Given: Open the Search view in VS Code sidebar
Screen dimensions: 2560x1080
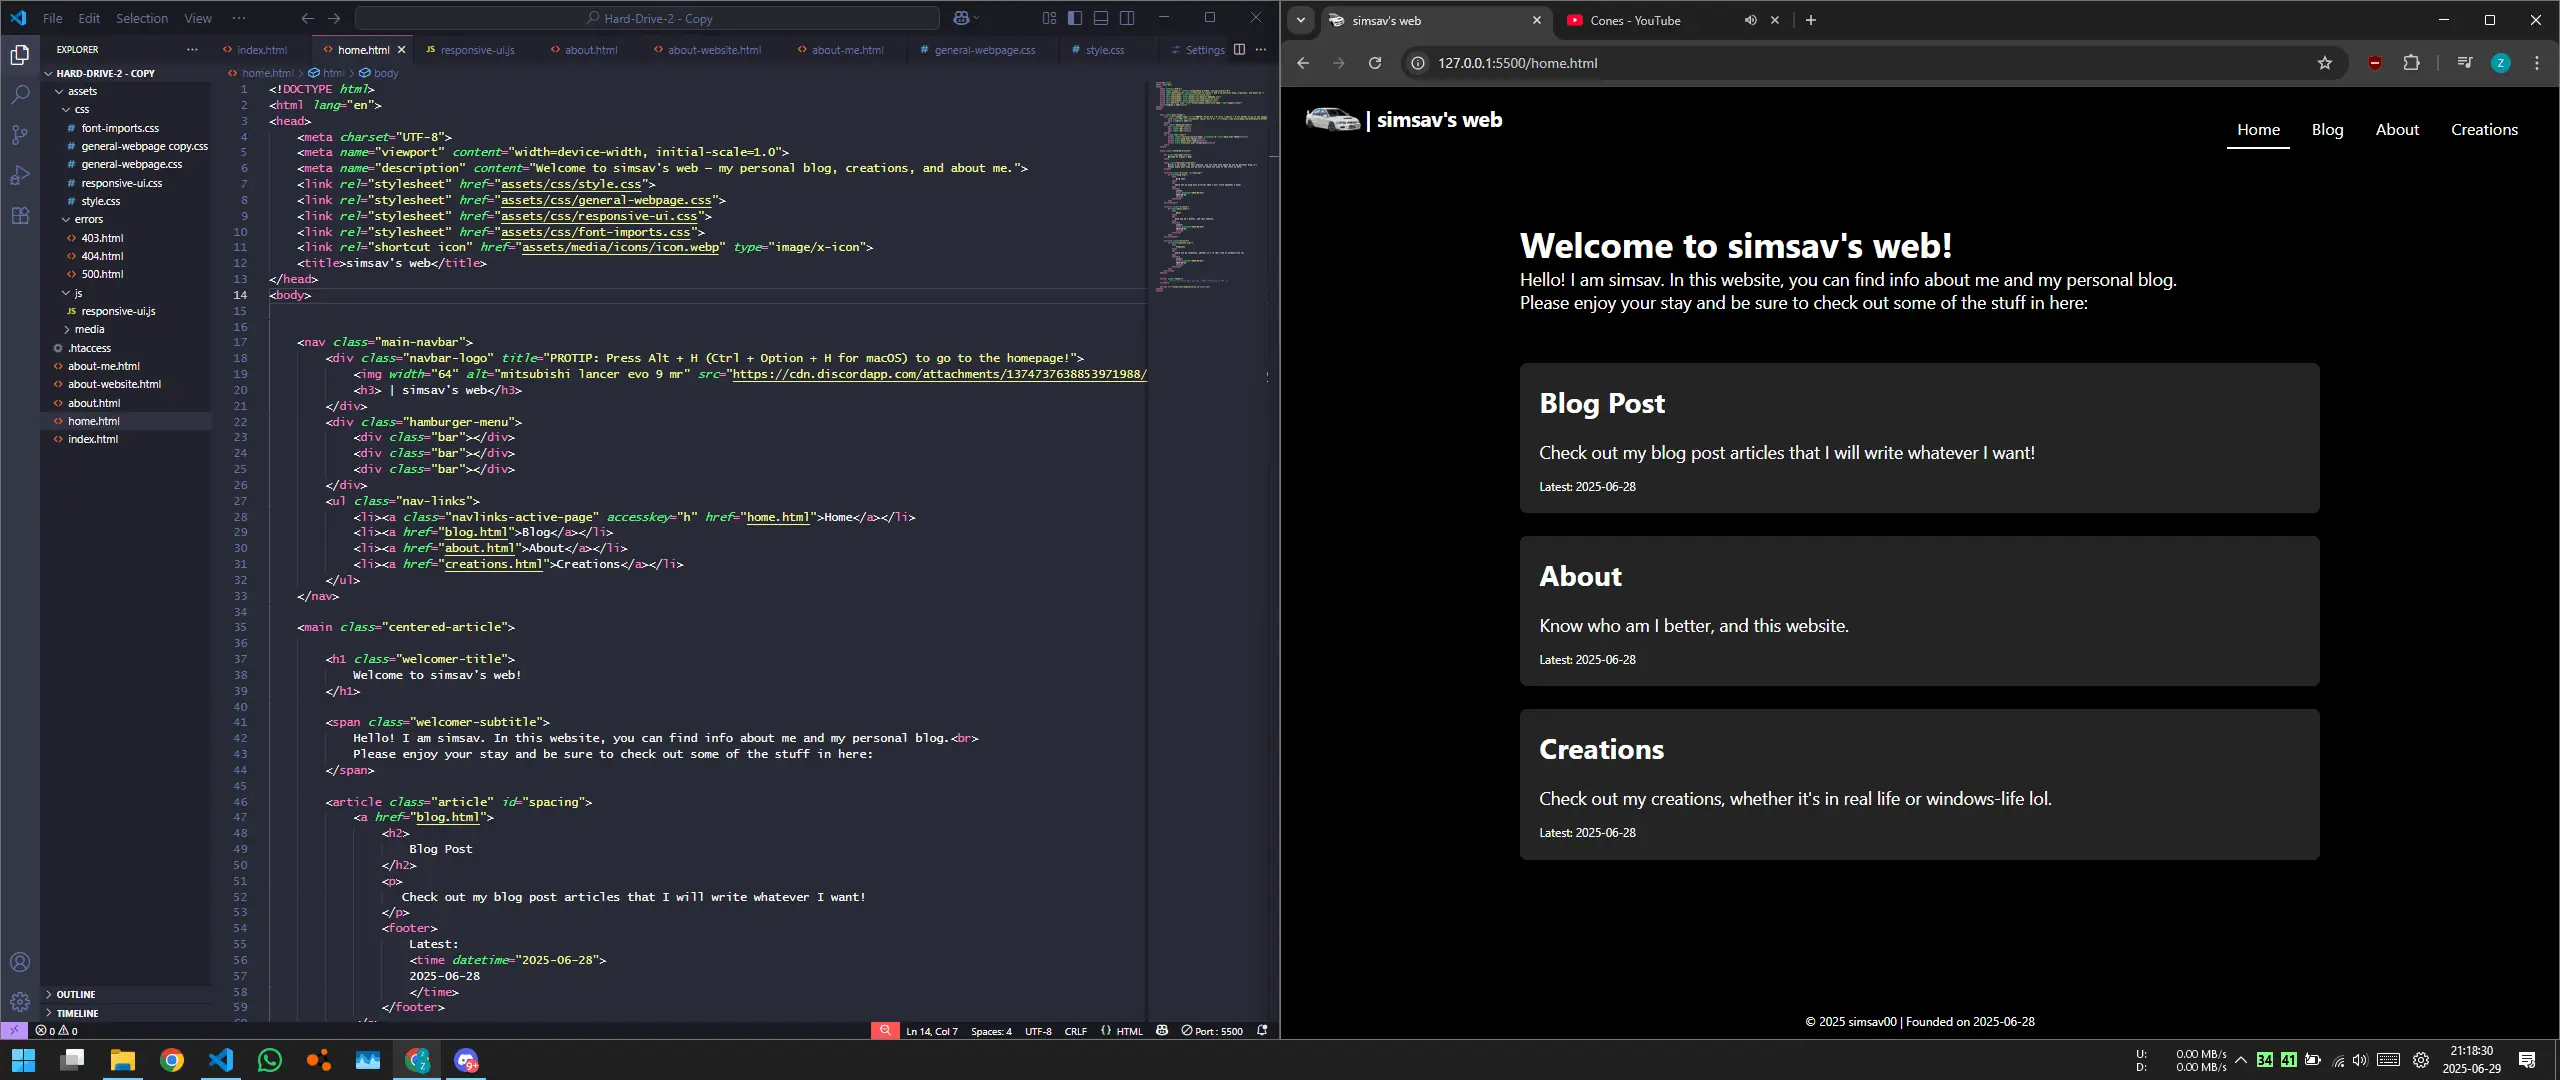Looking at the screenshot, I should [20, 94].
